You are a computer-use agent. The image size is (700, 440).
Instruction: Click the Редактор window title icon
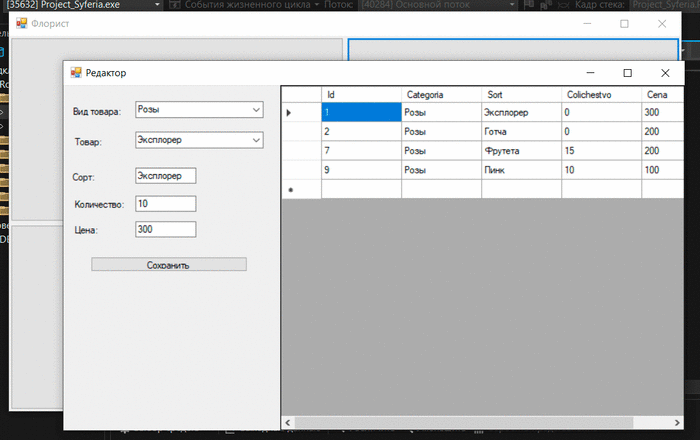click(74, 73)
